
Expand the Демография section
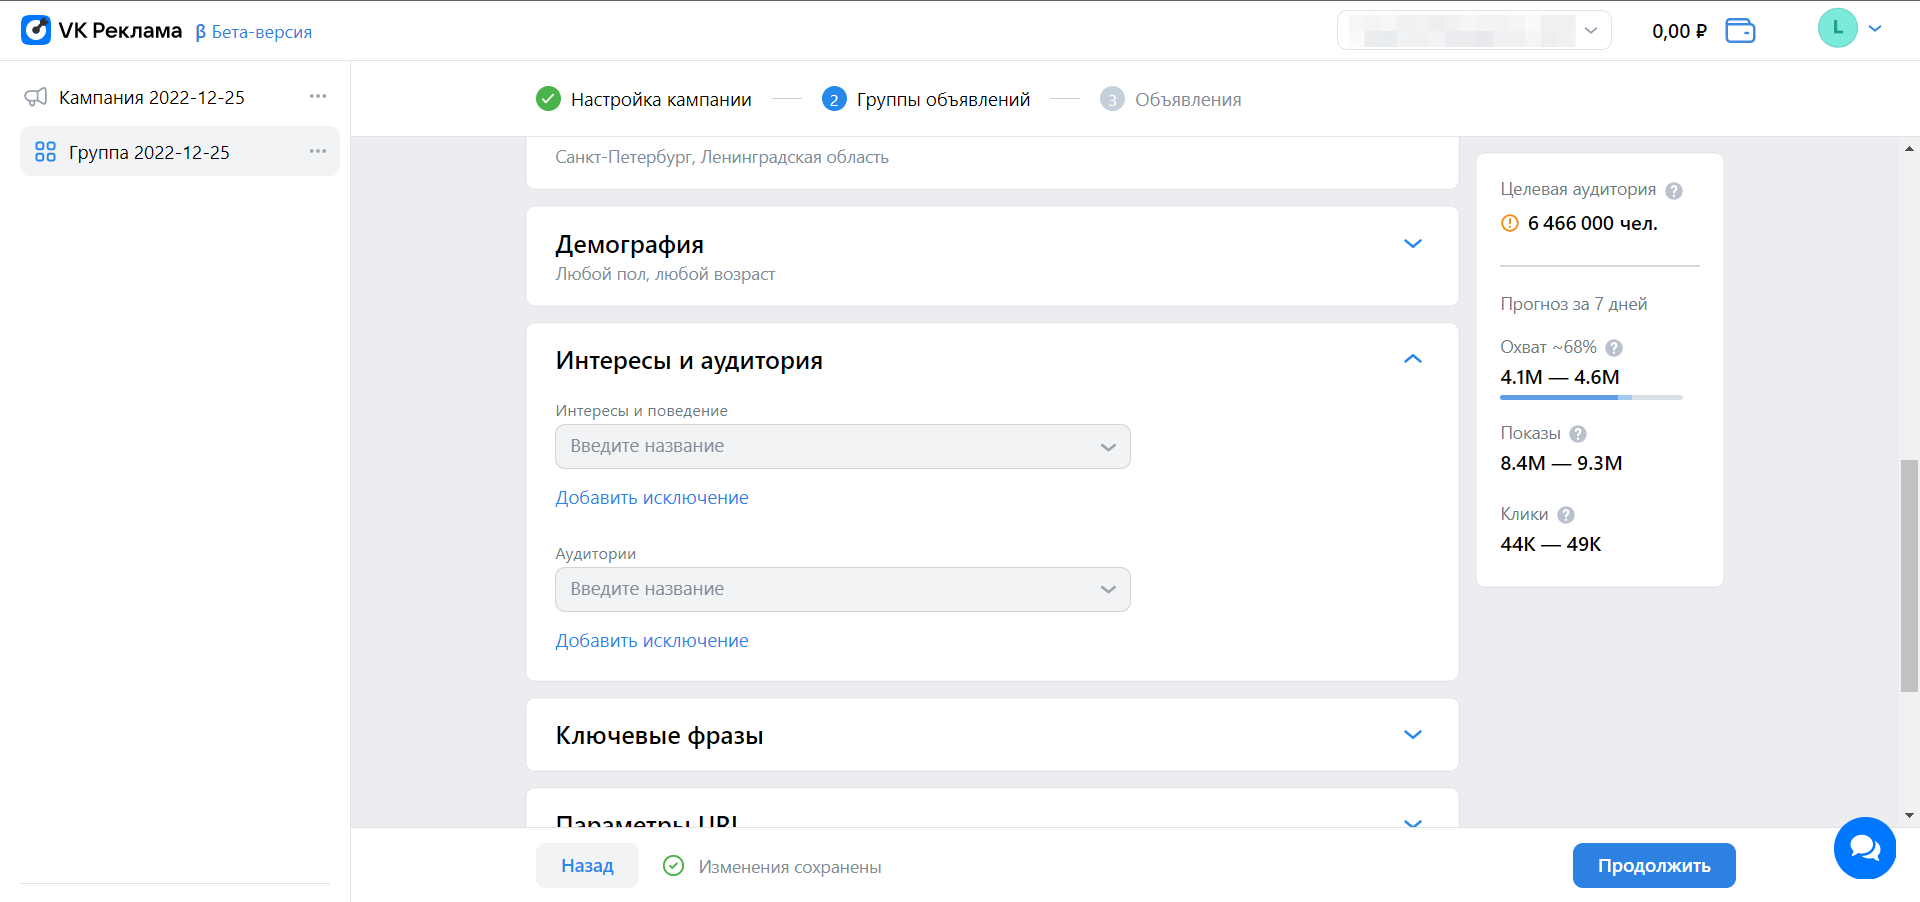click(x=1412, y=244)
